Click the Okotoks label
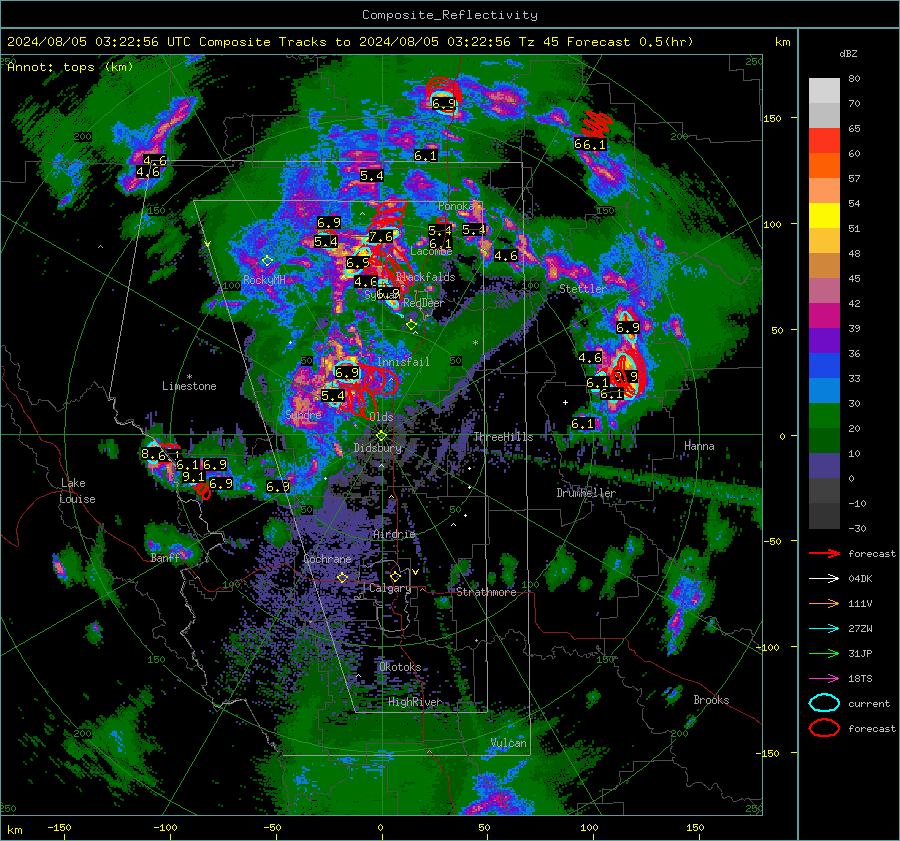Image resolution: width=900 pixels, height=841 pixels. coord(400,667)
